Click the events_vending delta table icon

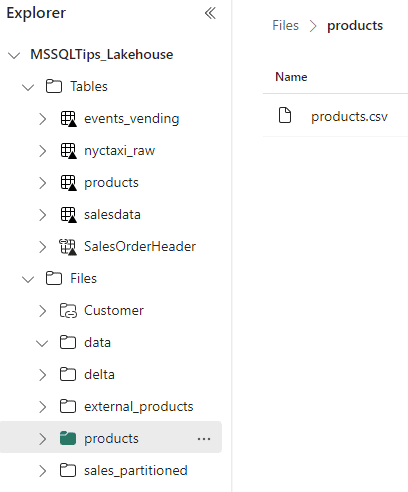tap(68, 119)
